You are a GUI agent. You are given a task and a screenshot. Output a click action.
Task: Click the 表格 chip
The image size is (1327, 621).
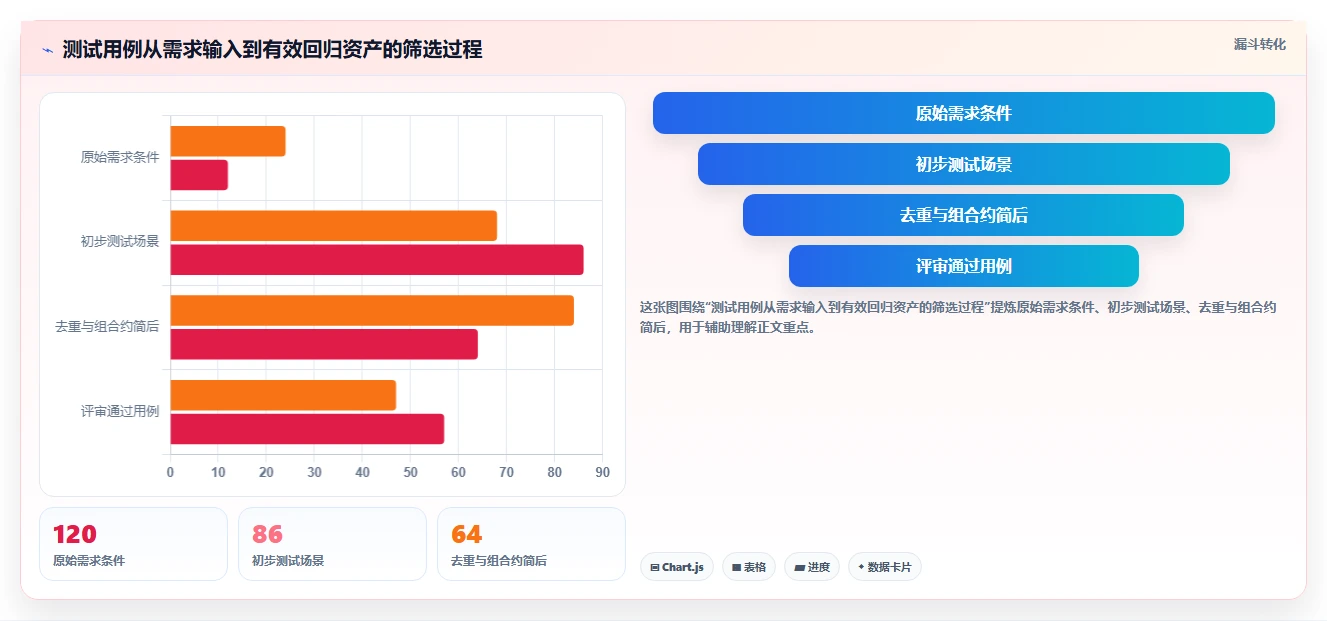749,567
